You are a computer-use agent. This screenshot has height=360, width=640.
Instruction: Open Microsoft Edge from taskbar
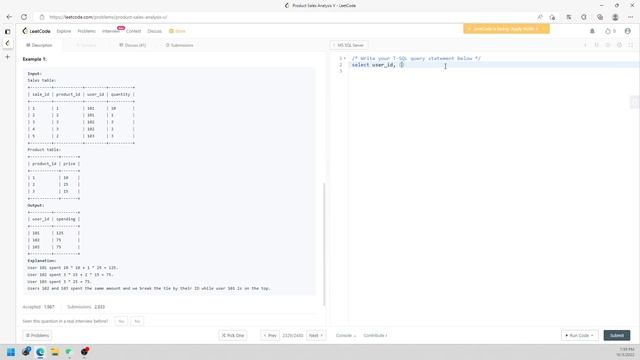(x=40, y=352)
